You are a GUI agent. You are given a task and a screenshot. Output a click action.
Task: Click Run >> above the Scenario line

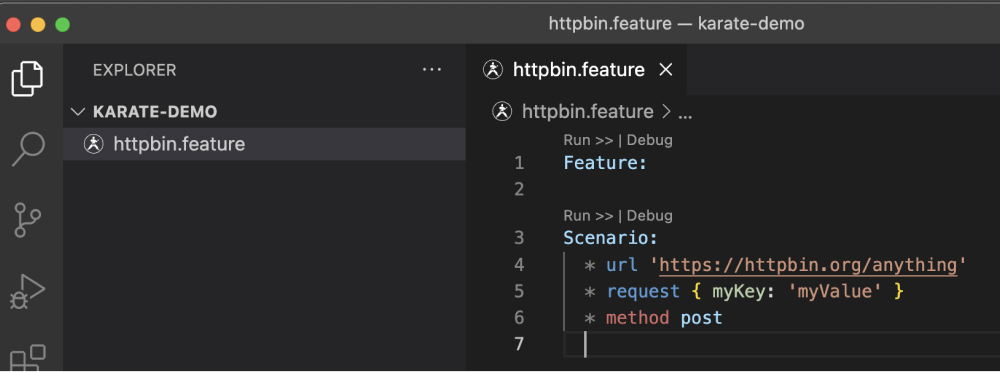coord(588,215)
